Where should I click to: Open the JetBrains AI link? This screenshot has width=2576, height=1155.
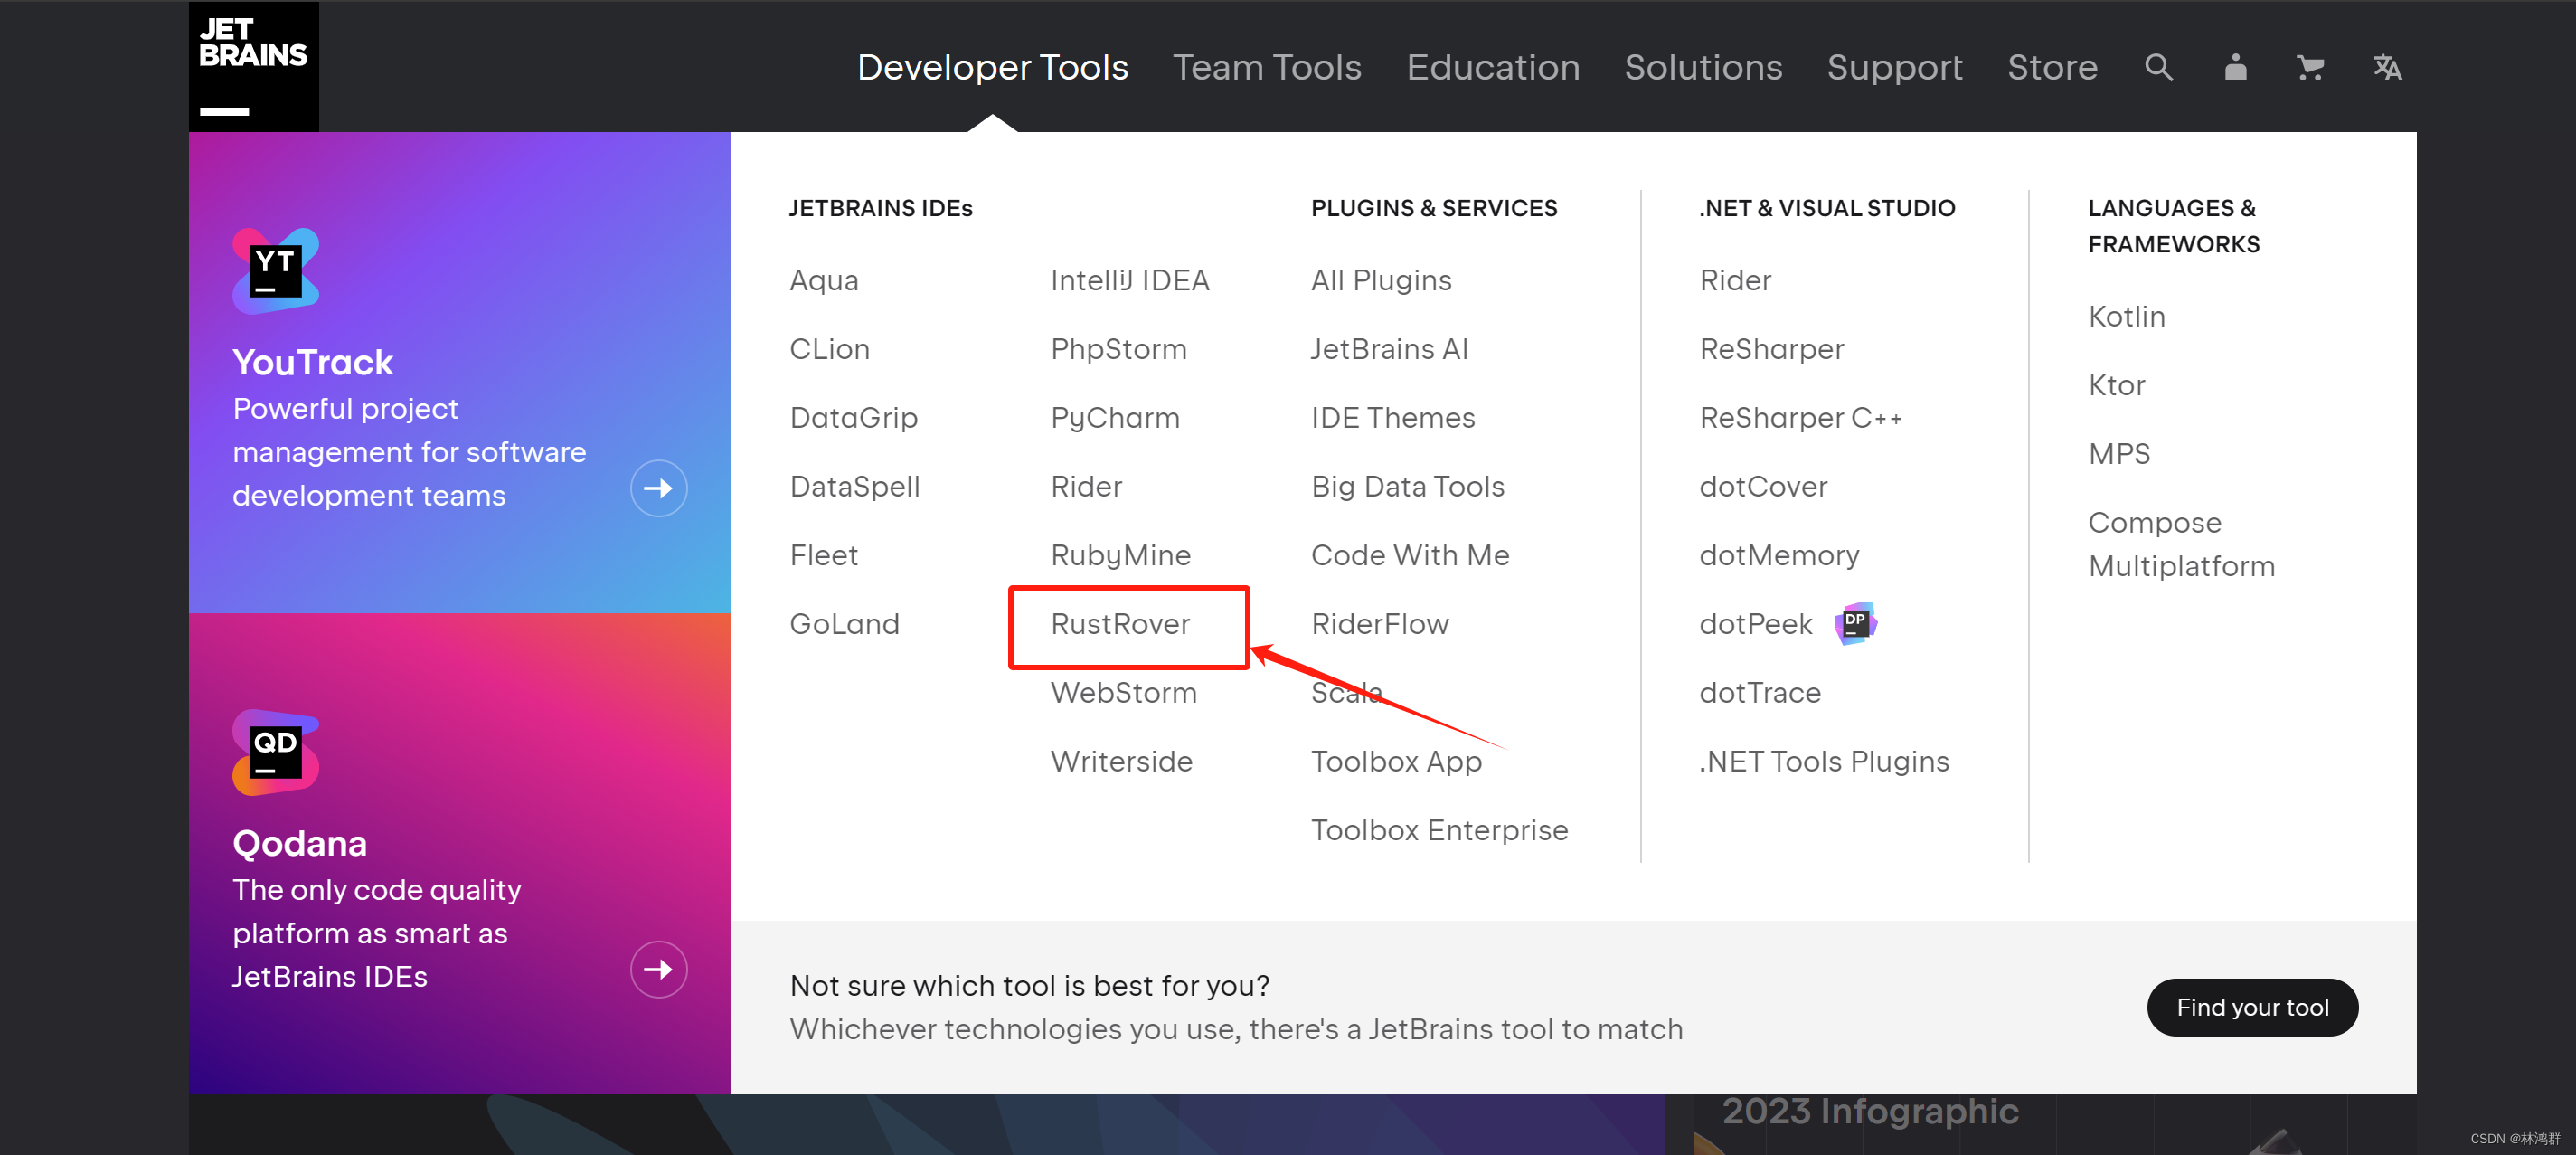pos(1389,349)
